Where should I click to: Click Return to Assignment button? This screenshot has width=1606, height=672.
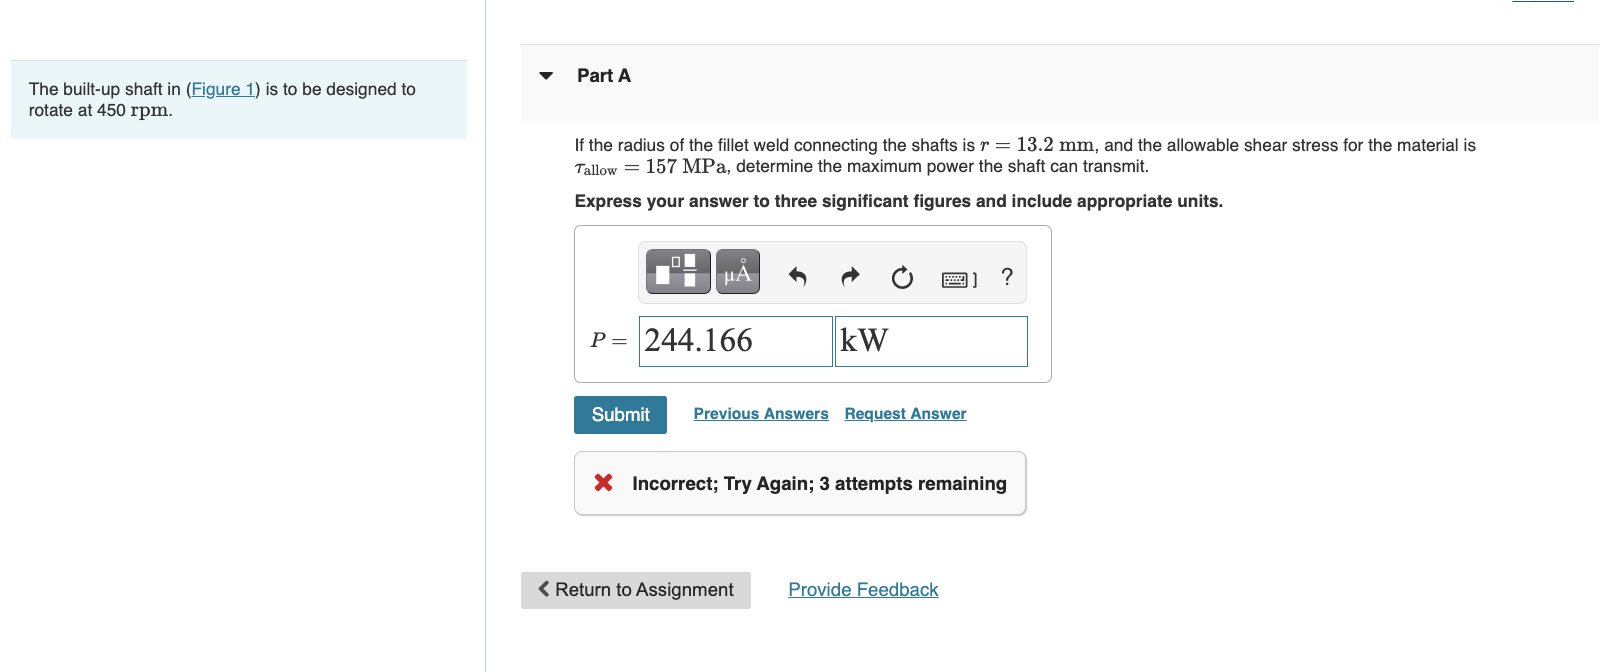[x=636, y=590]
